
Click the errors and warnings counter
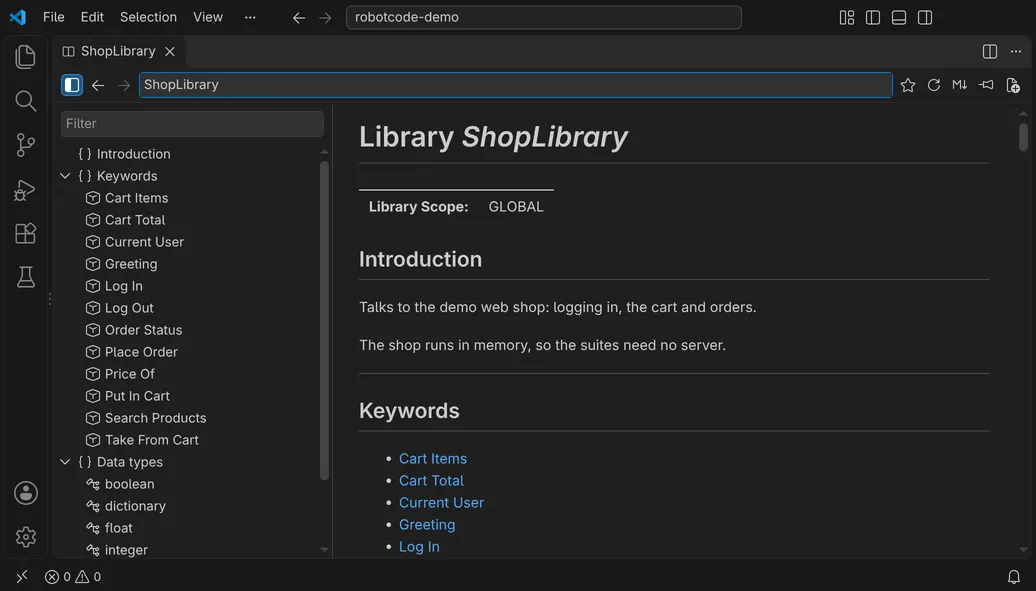(73, 577)
